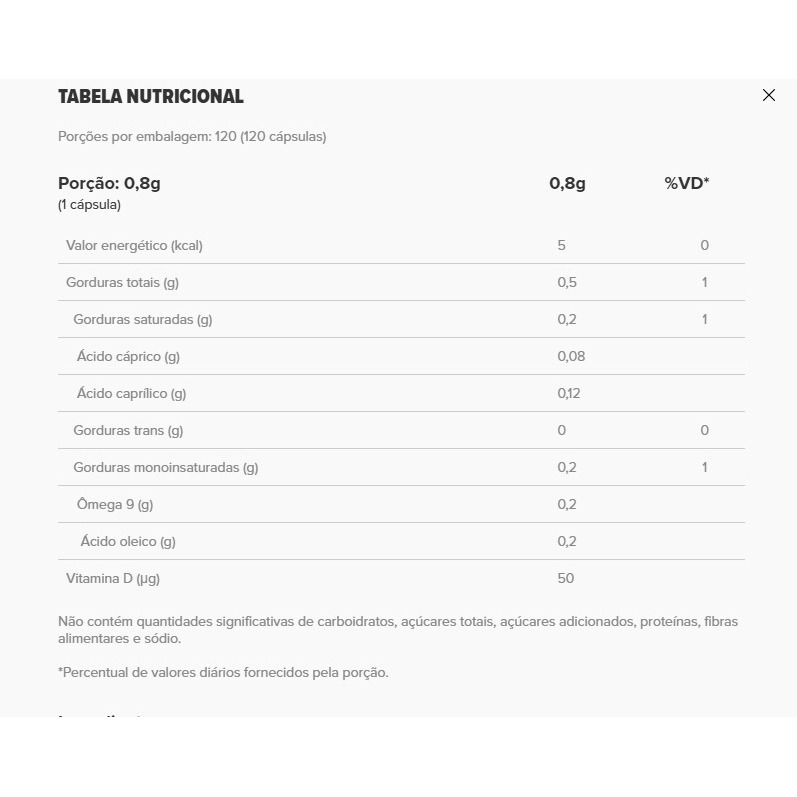Click the Gorduras totais (g) row label
Viewport: 797px width, 797px height.
[x=122, y=282]
